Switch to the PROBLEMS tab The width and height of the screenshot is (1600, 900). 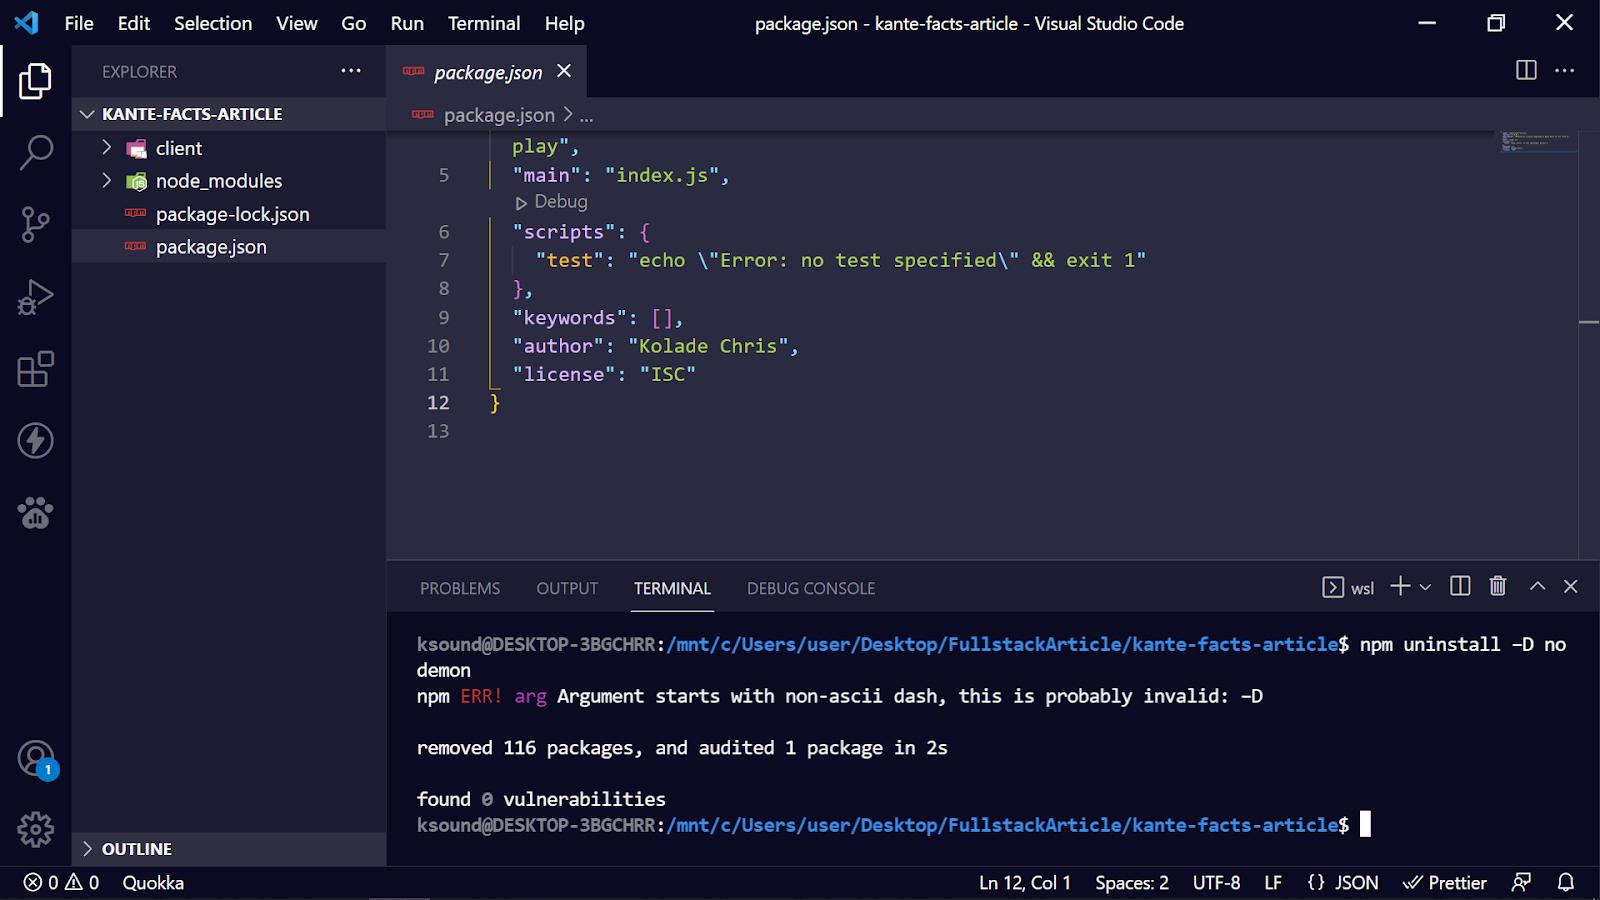(x=460, y=589)
